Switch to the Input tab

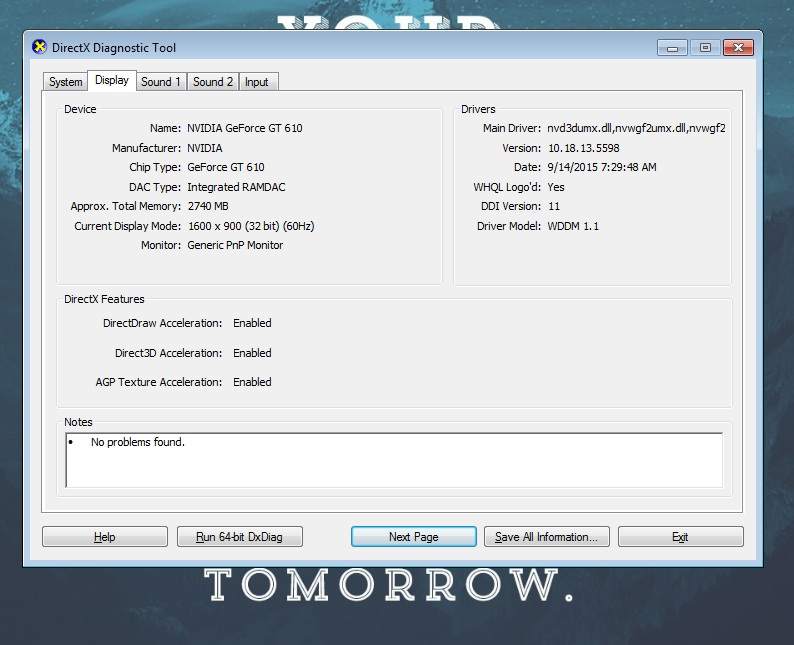(x=257, y=82)
